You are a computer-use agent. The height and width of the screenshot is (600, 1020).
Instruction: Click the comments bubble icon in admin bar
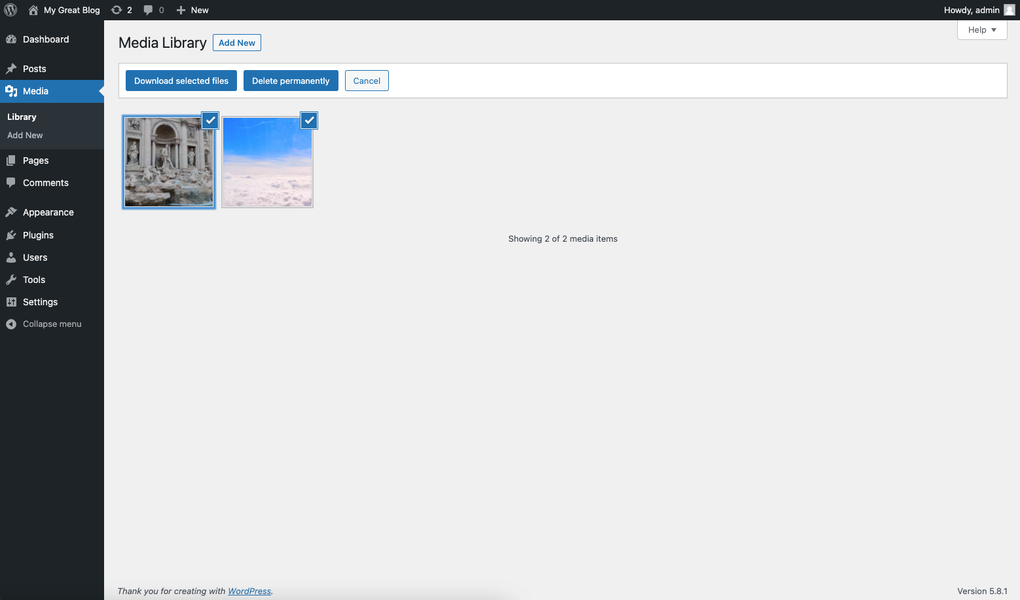click(150, 10)
